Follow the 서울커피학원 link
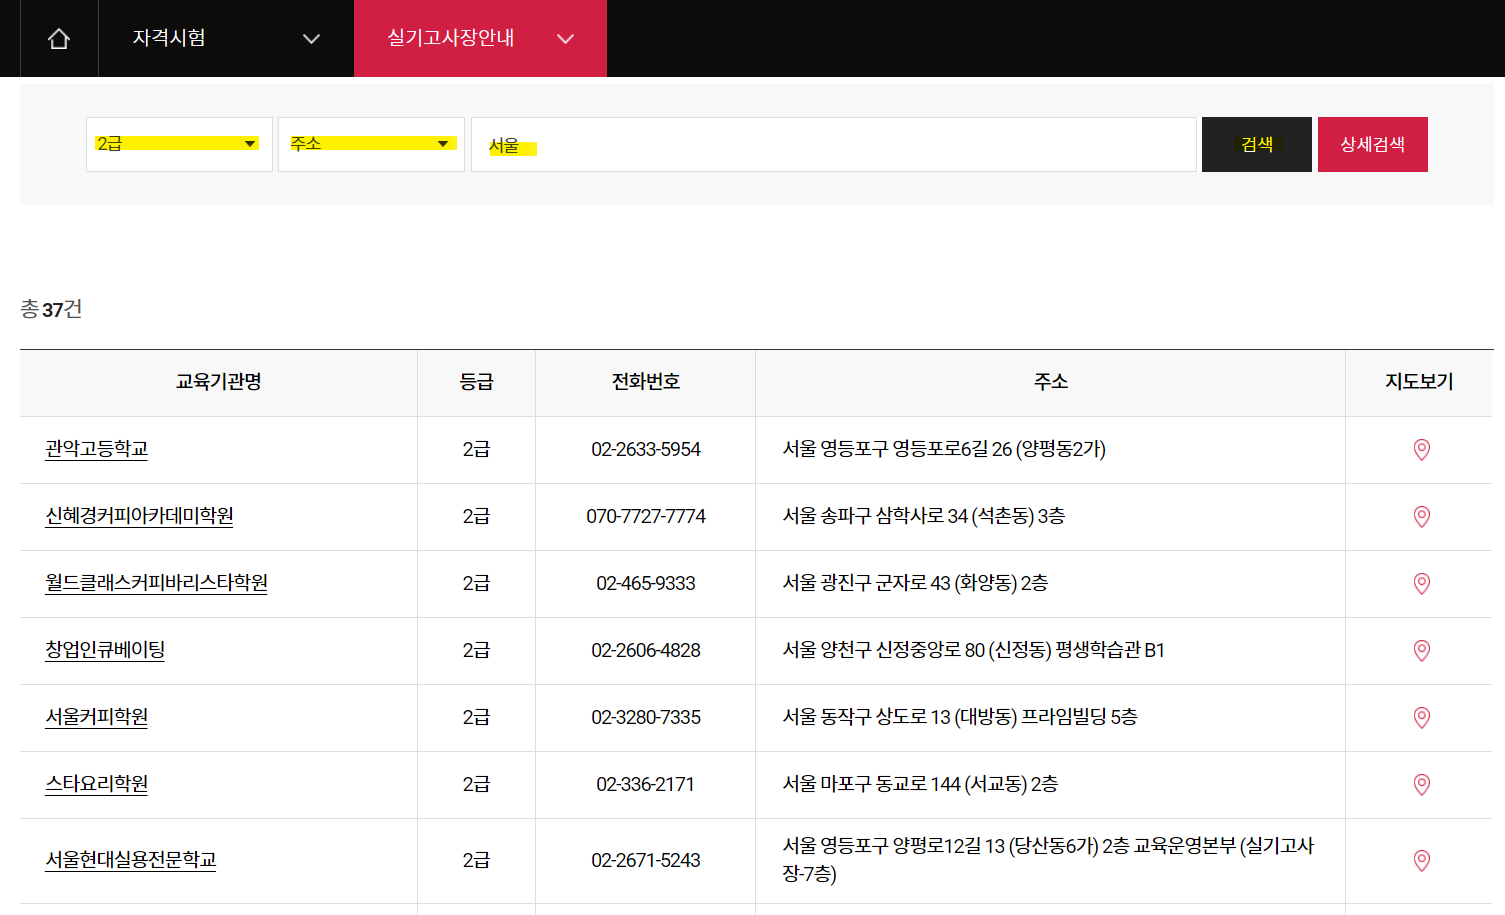Viewport: 1505px width, 915px height. tap(95, 717)
